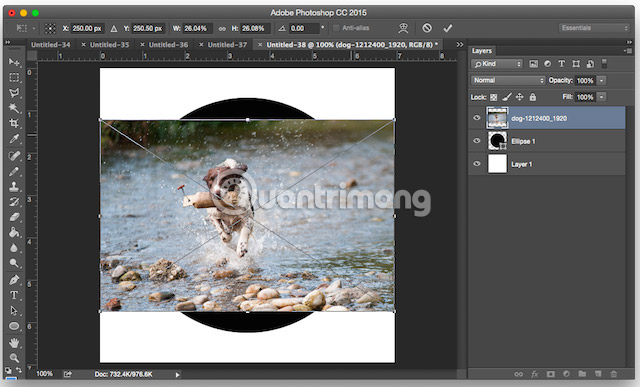Switch to Untitled-34 tab
This screenshot has width=640, height=387.
[51, 45]
